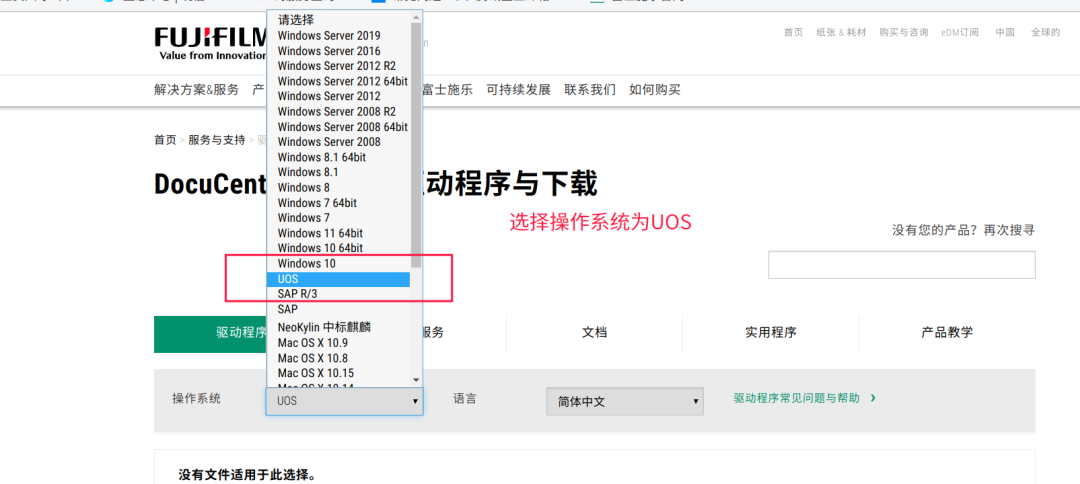Open the 语言 简体中文 dropdown

(x=625, y=401)
